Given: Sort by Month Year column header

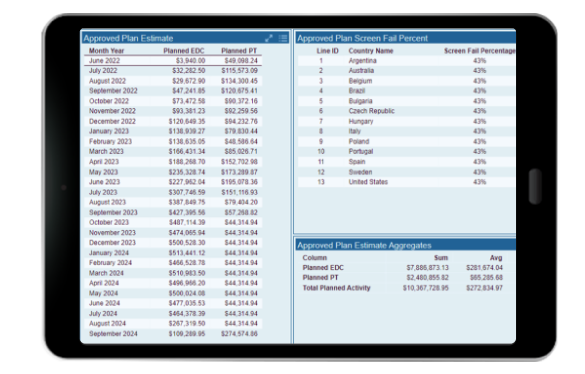Looking at the screenshot, I should tap(106, 51).
